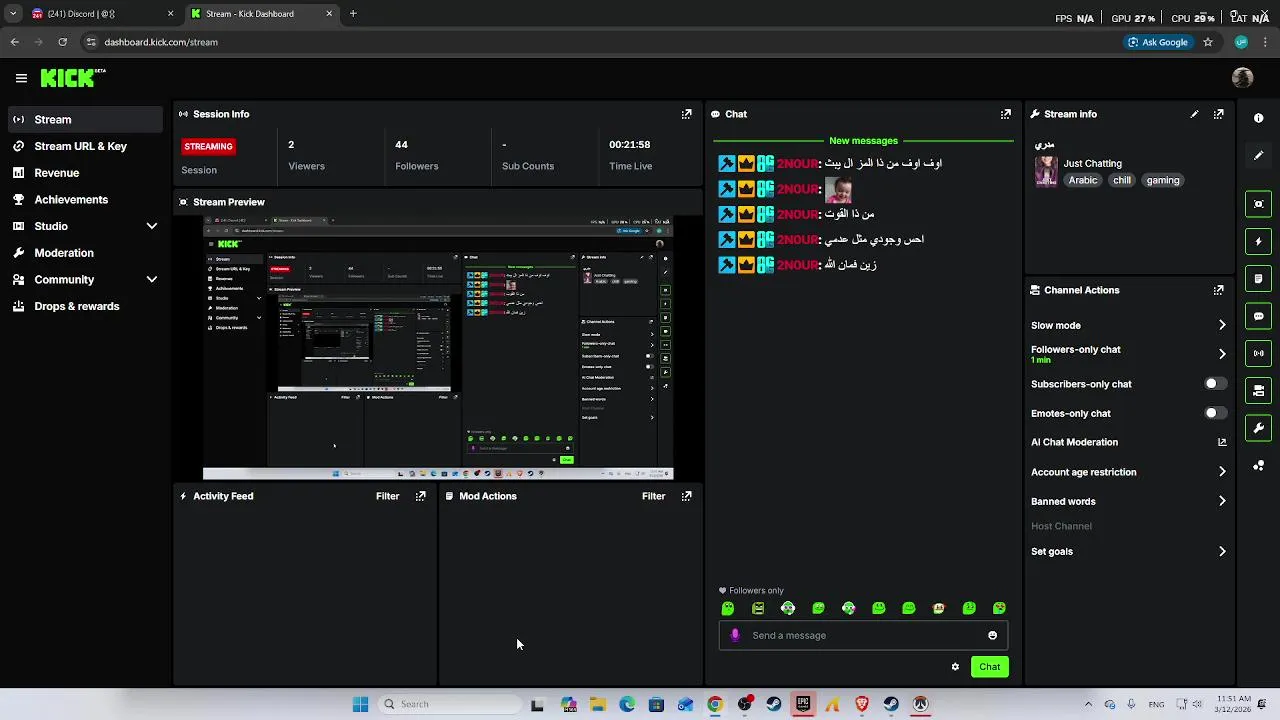The image size is (1280, 720).
Task: Open the emoji picker in message box
Action: pyautogui.click(x=992, y=635)
